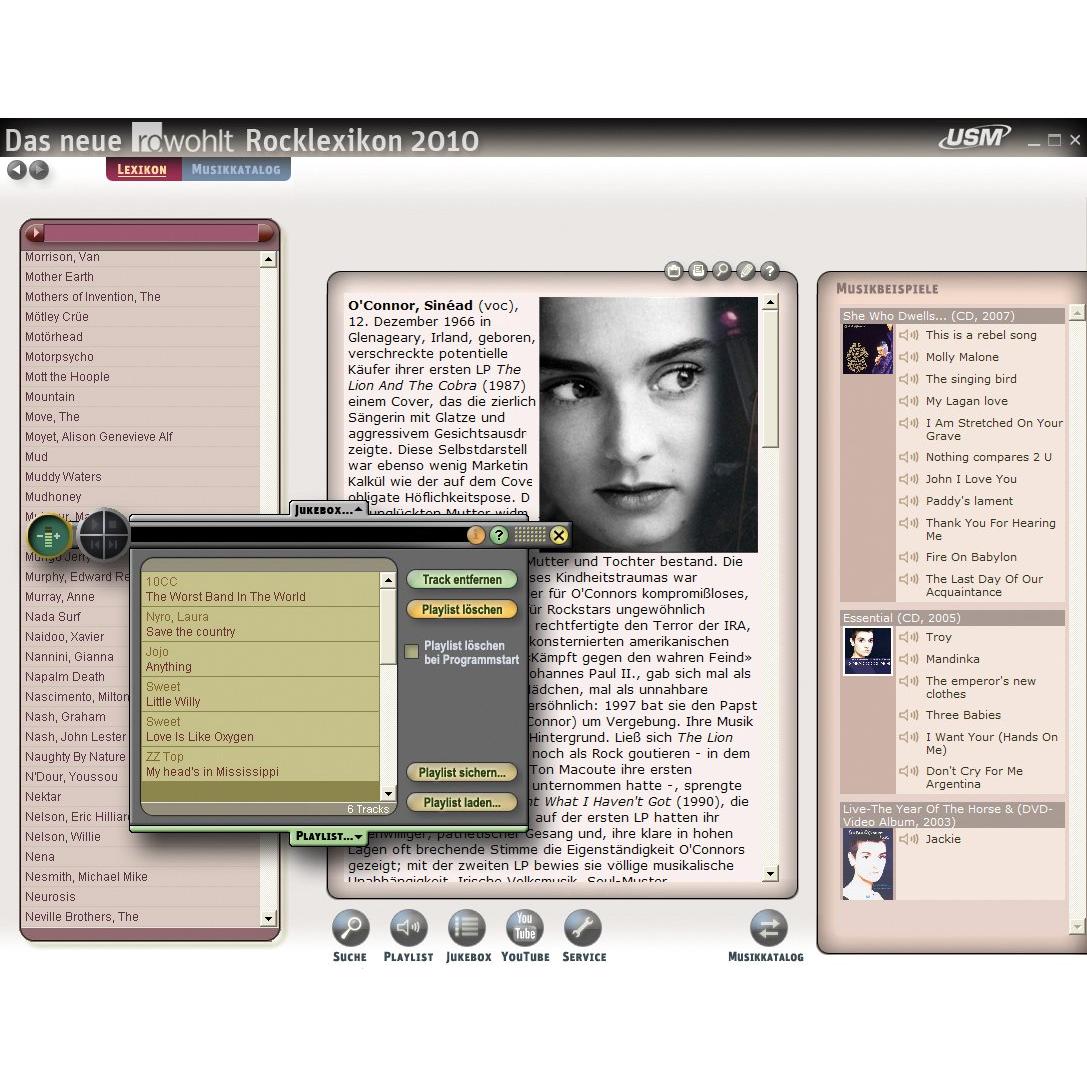Click the playlist scrollbar thumb
The height and width of the screenshot is (1087, 1087).
388,626
